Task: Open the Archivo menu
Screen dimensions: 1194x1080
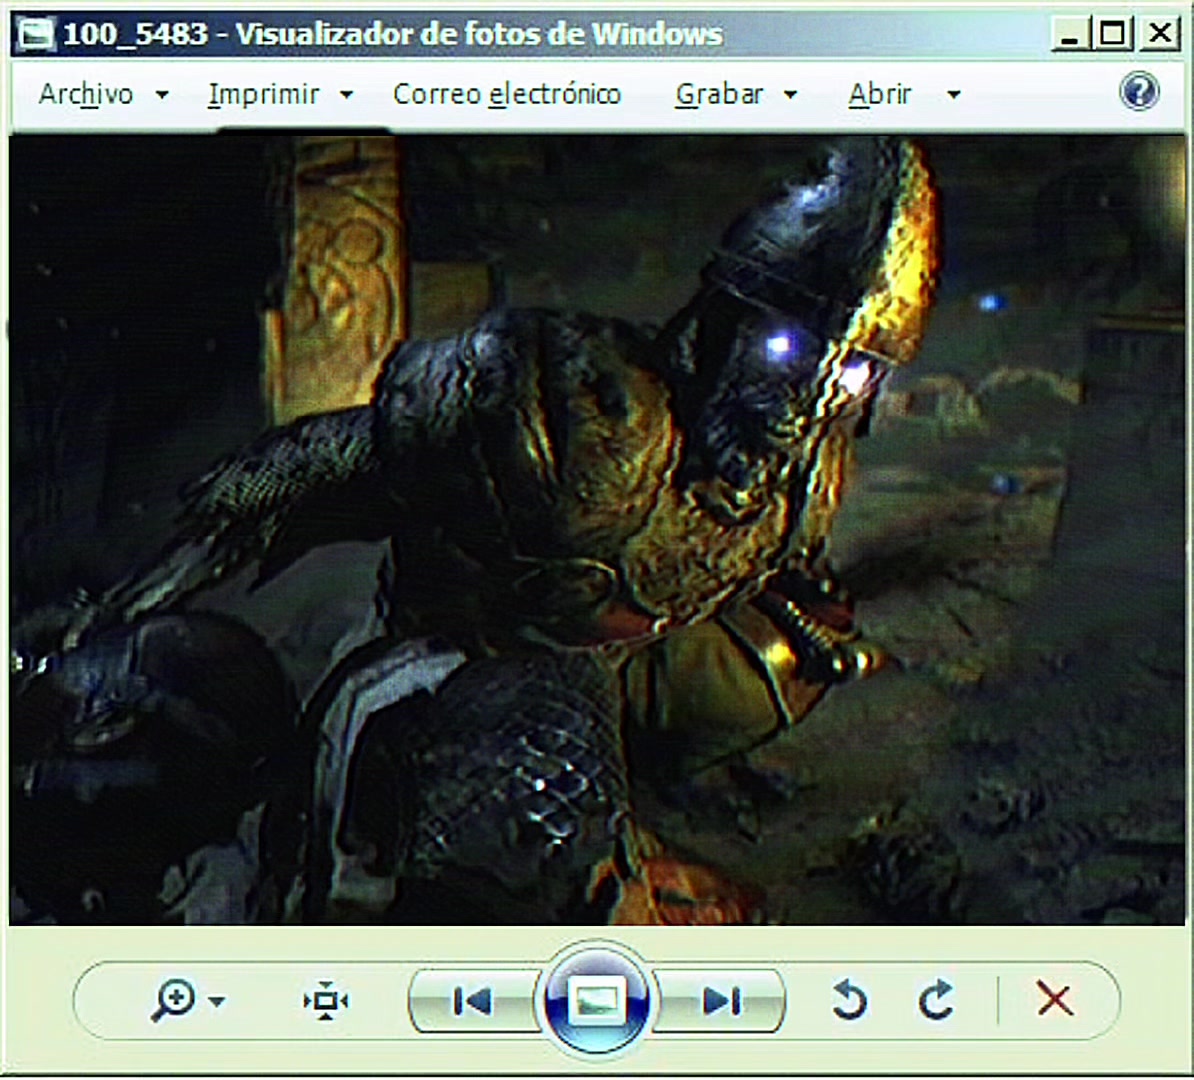Action: (86, 94)
